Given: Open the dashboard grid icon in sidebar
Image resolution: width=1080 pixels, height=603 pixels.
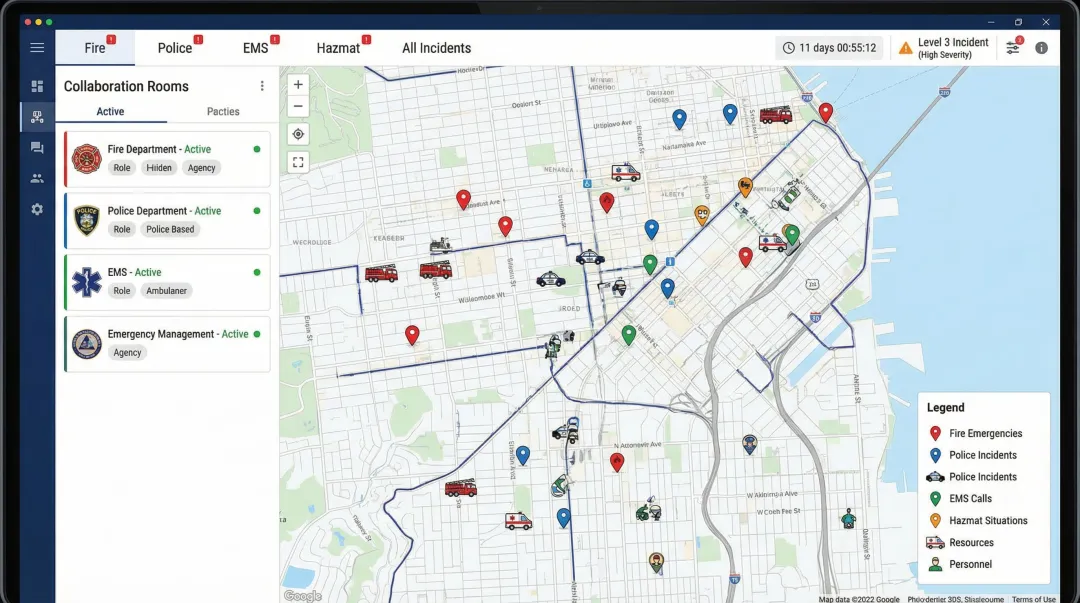Looking at the screenshot, I should pyautogui.click(x=37, y=86).
